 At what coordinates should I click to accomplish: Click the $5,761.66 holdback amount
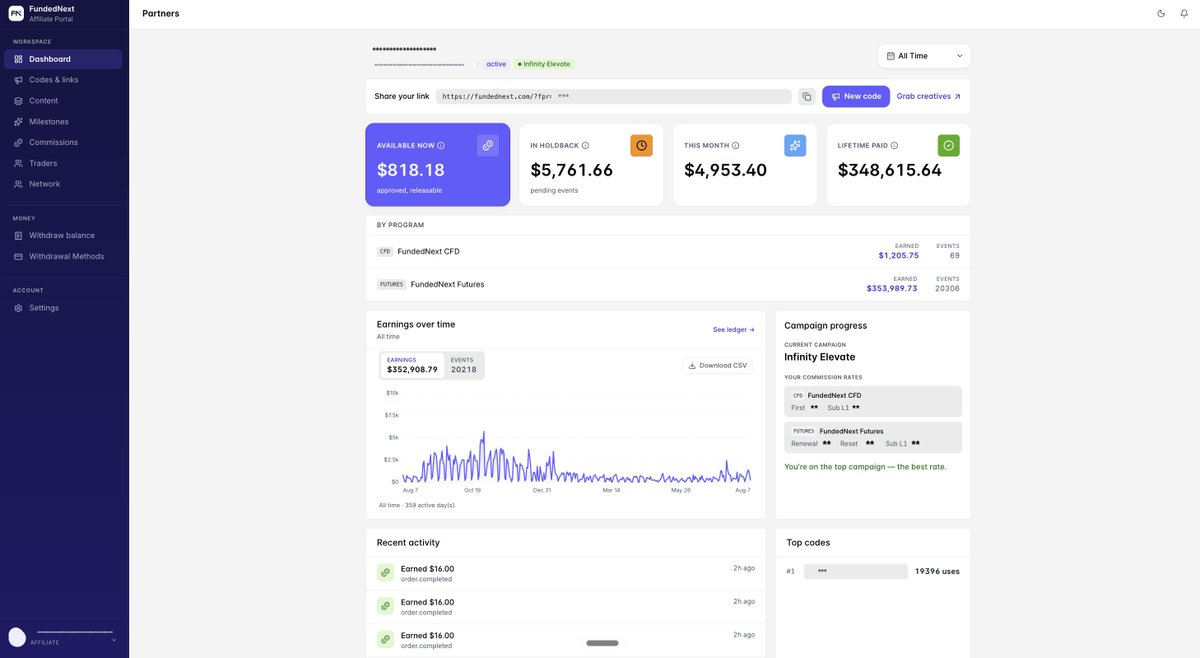(x=572, y=170)
